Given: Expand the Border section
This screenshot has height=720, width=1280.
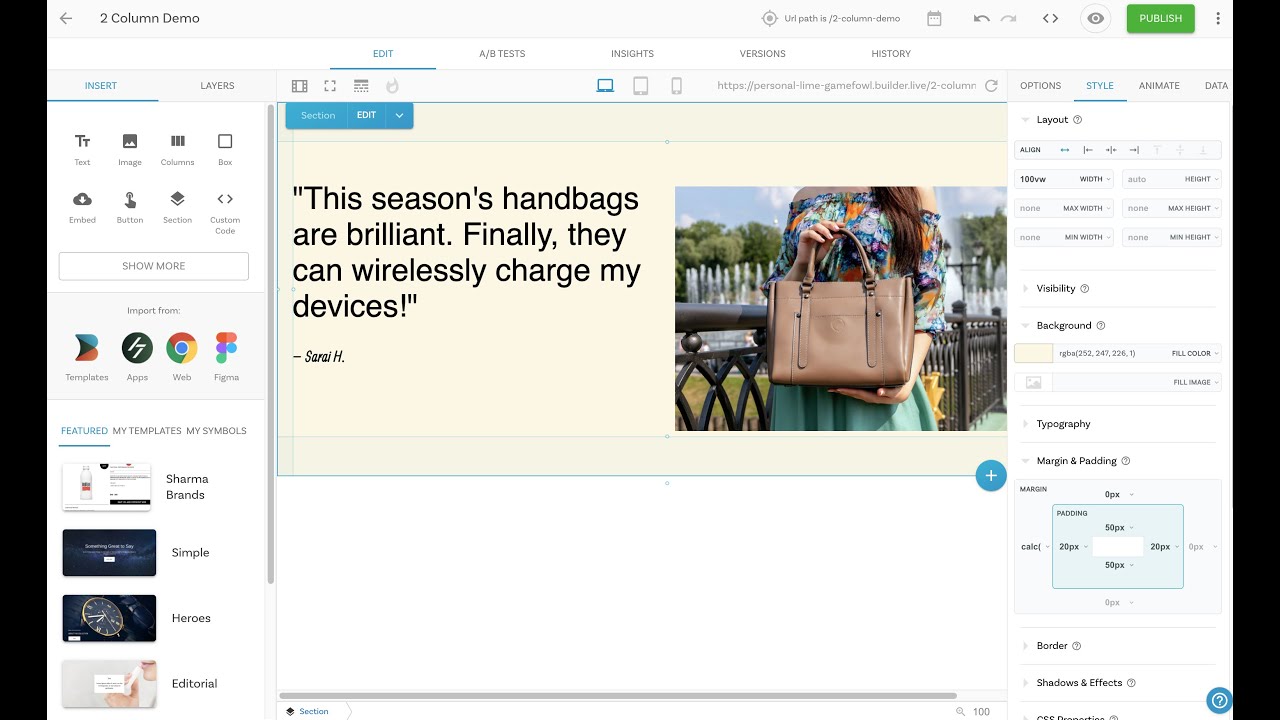Looking at the screenshot, I should tap(1025, 646).
